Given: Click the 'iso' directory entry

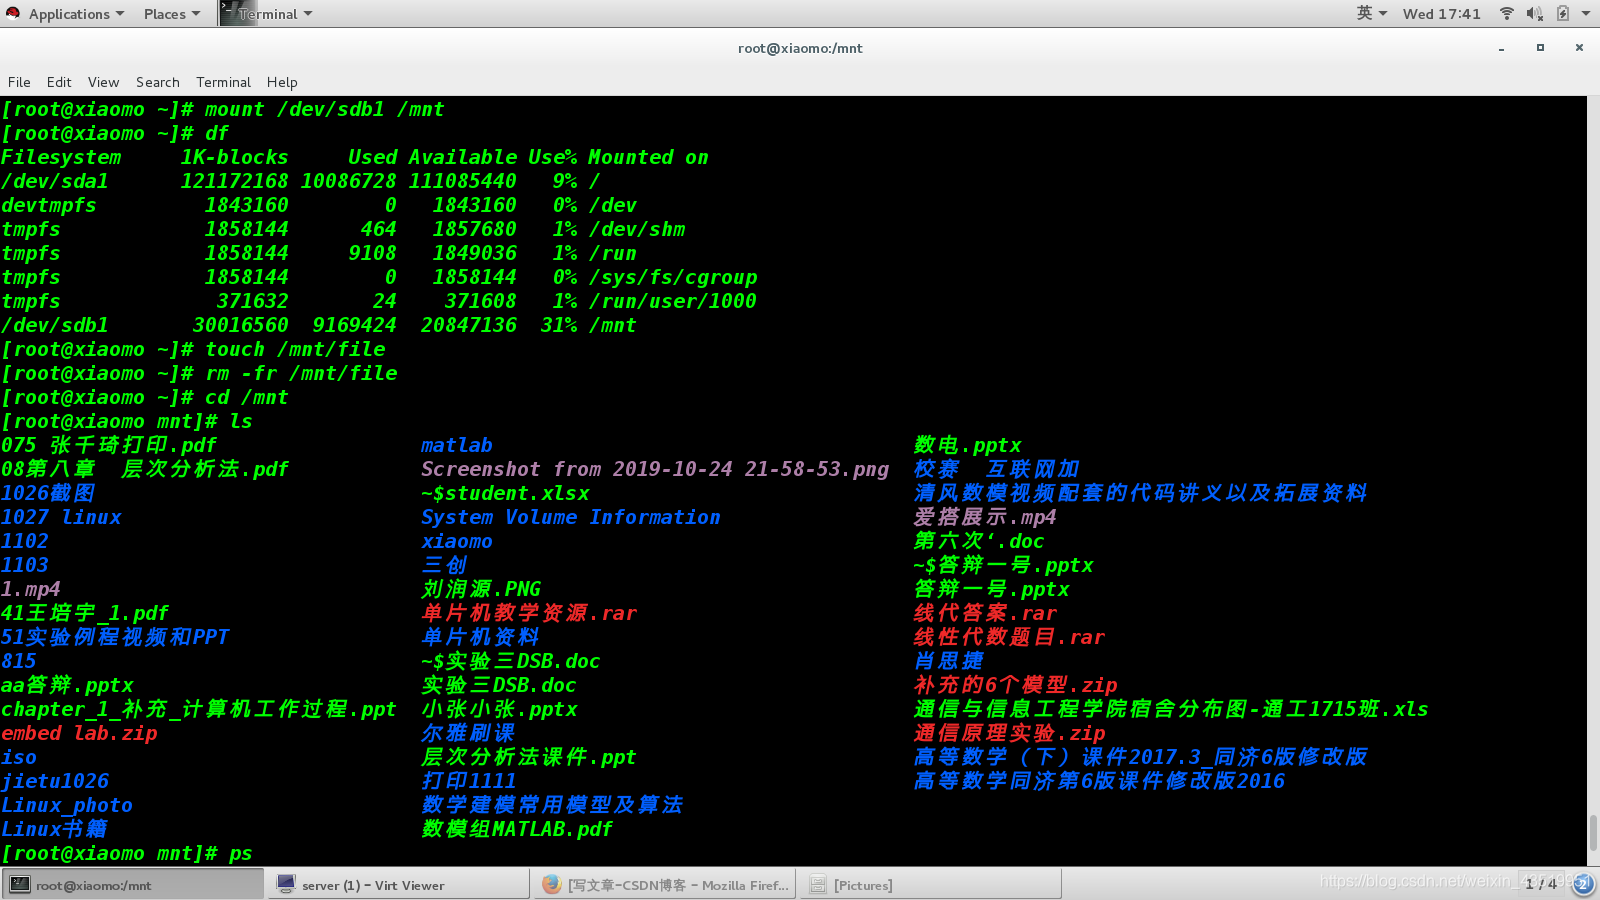Looking at the screenshot, I should coord(18,757).
